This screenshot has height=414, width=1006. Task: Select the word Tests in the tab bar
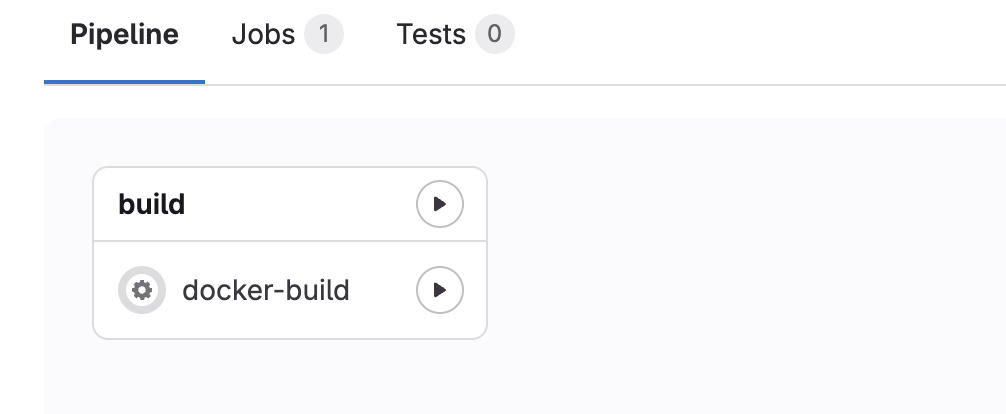tap(431, 34)
